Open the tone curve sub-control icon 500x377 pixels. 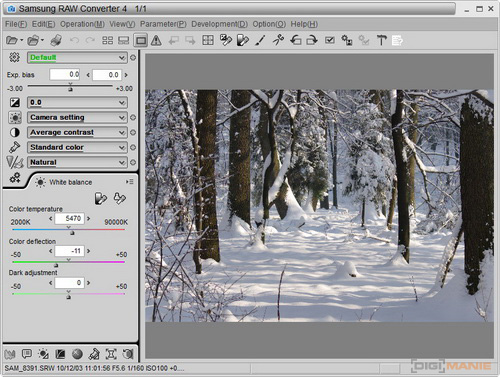[x=60, y=354]
